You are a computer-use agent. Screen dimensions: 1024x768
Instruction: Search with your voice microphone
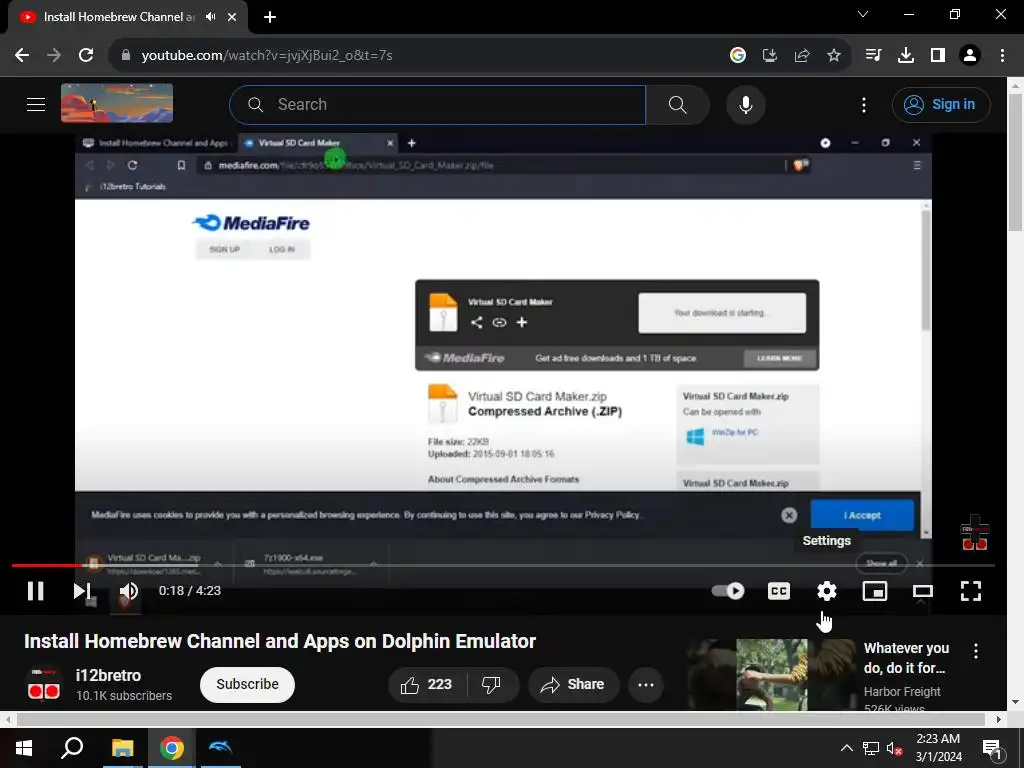746,104
